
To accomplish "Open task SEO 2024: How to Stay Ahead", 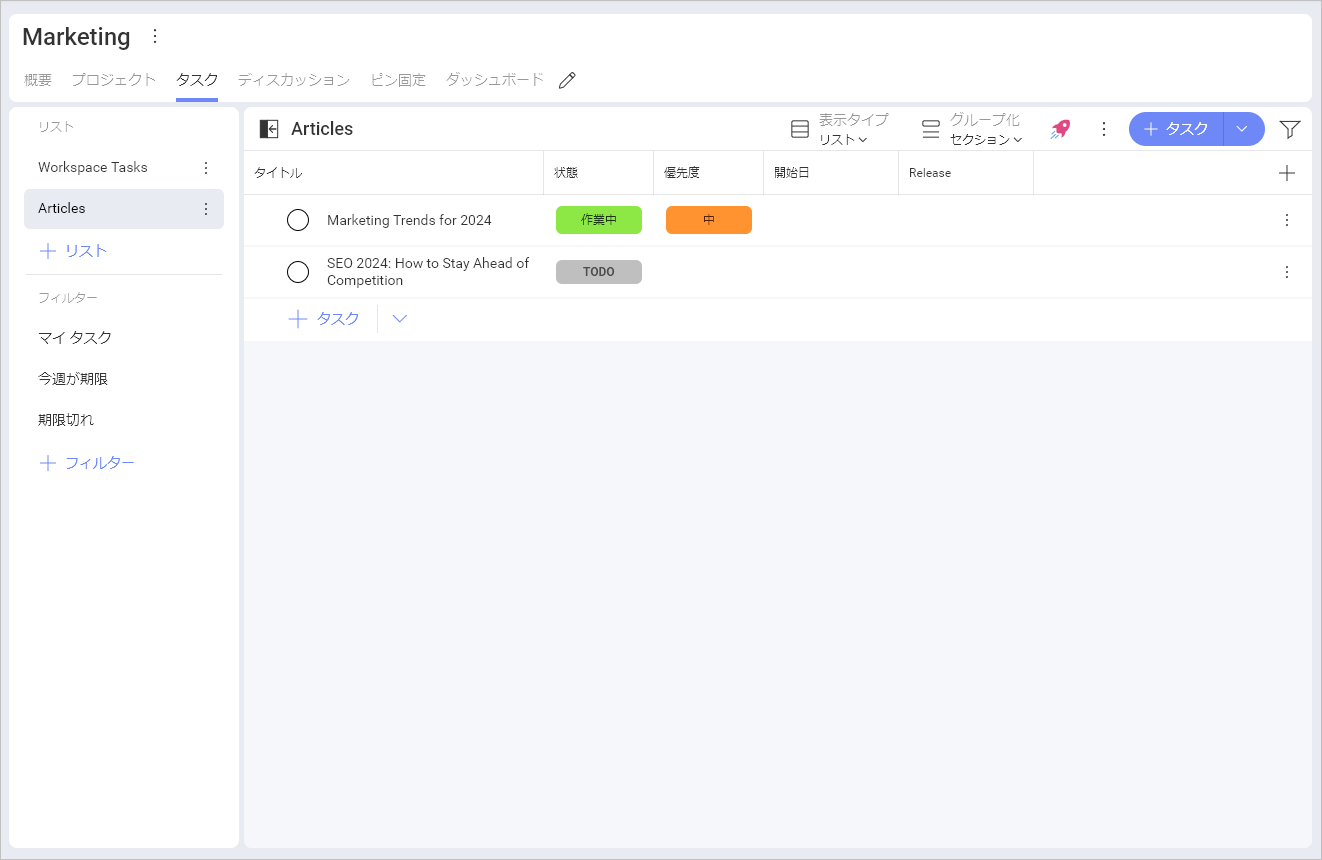I will (x=428, y=272).
